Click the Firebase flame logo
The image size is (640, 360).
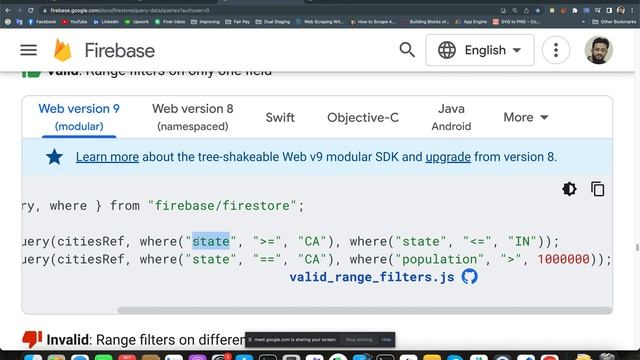tap(63, 50)
